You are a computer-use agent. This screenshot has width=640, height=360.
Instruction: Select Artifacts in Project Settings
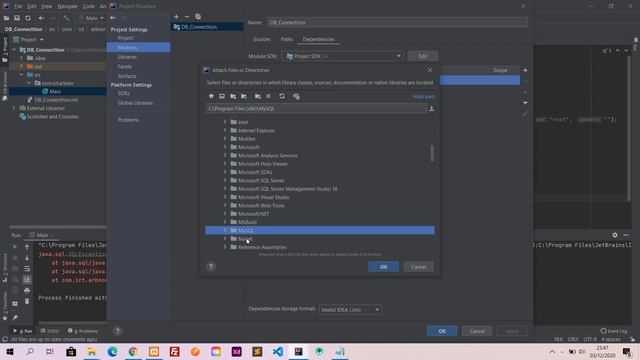[127, 76]
